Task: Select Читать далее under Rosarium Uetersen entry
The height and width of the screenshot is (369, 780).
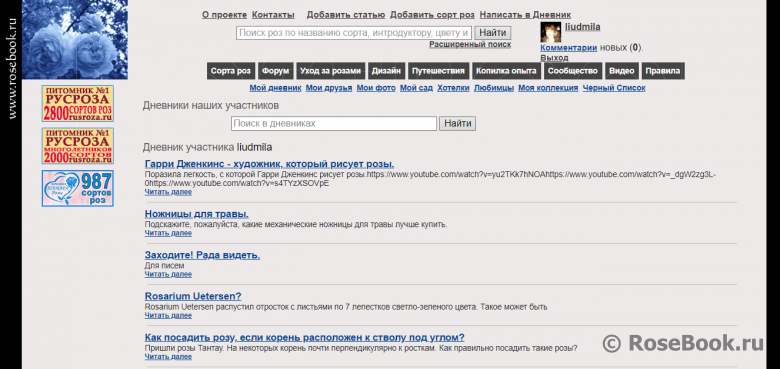Action: [x=168, y=315]
